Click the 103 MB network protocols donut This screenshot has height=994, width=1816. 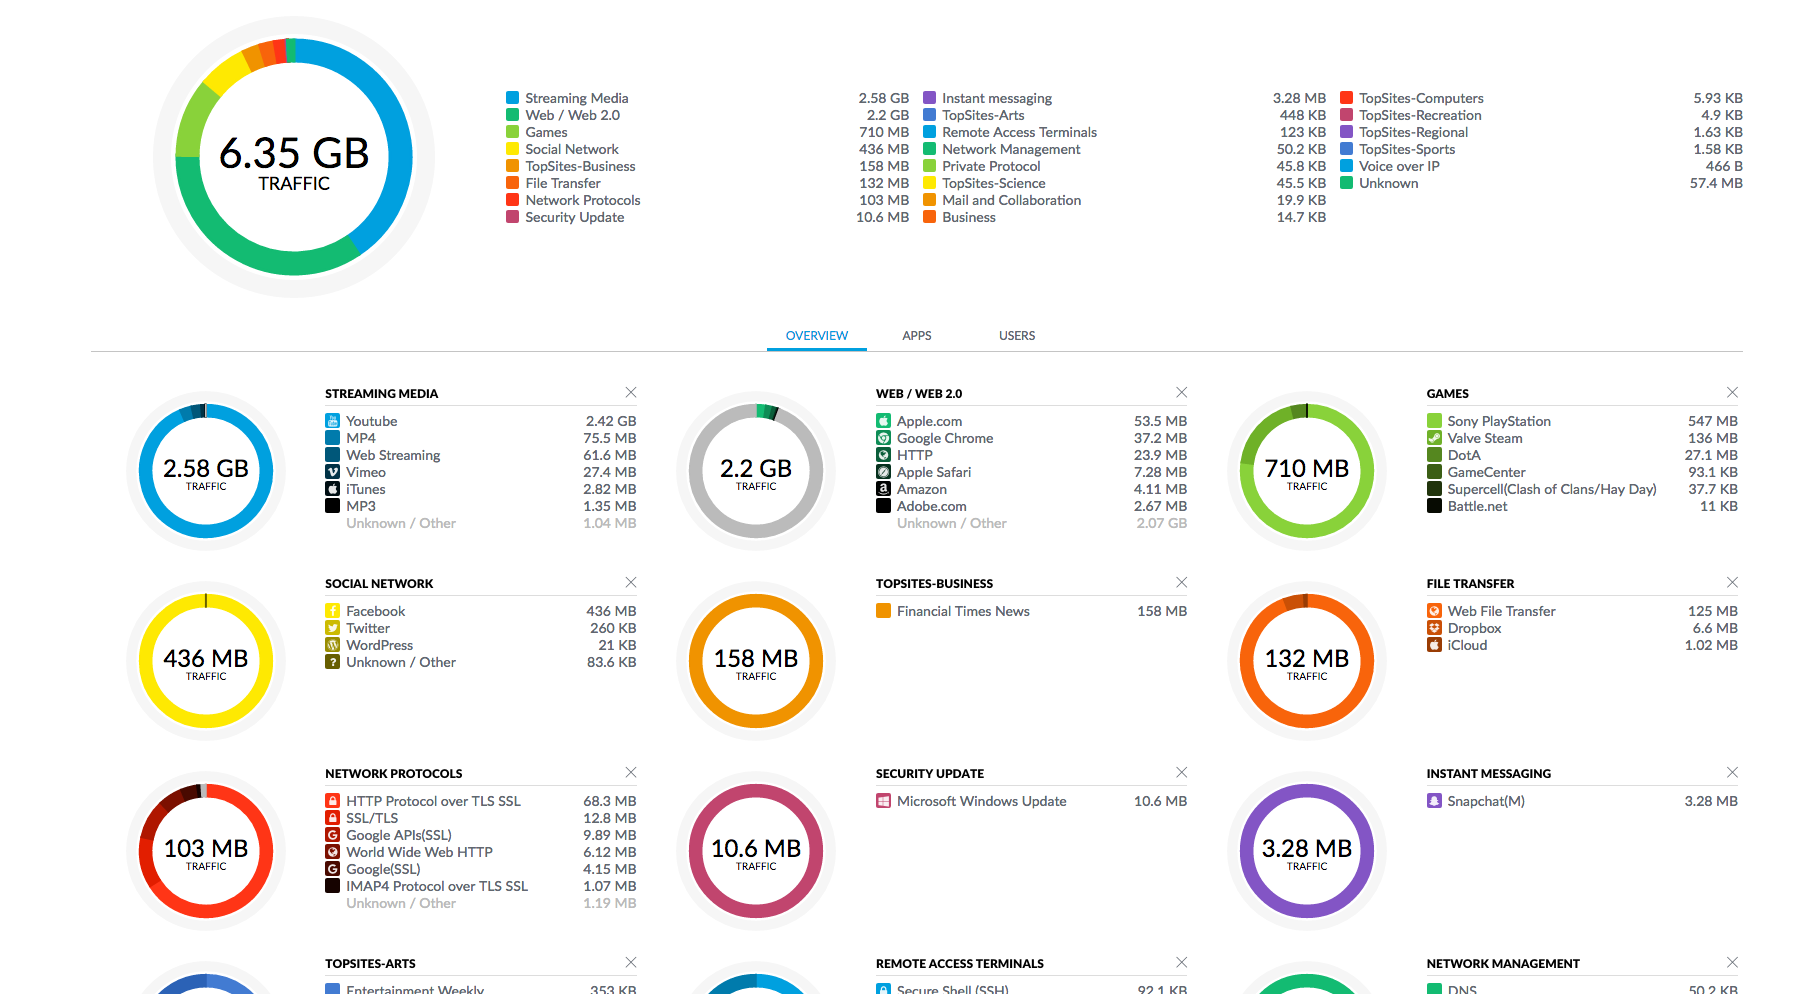[x=206, y=851]
